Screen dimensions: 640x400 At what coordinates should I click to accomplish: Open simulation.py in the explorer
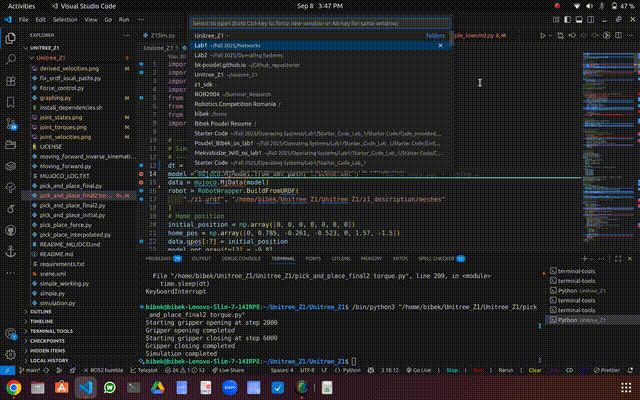[57, 301]
